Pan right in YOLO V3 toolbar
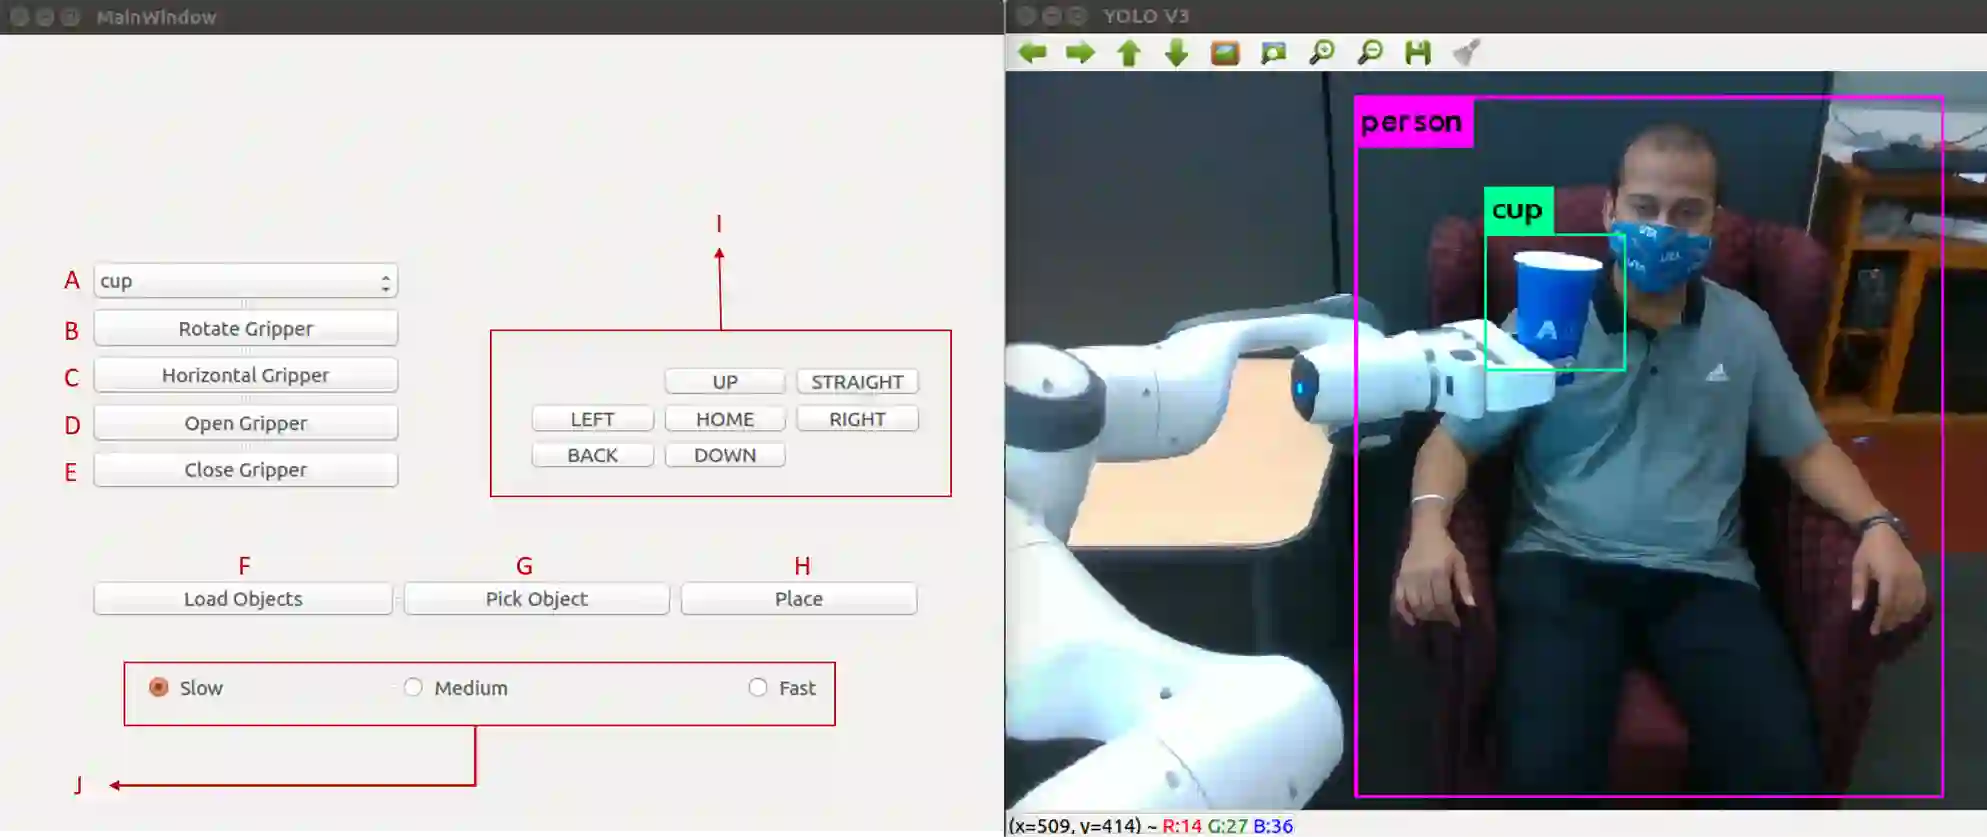The image size is (1987, 837). (x=1080, y=52)
